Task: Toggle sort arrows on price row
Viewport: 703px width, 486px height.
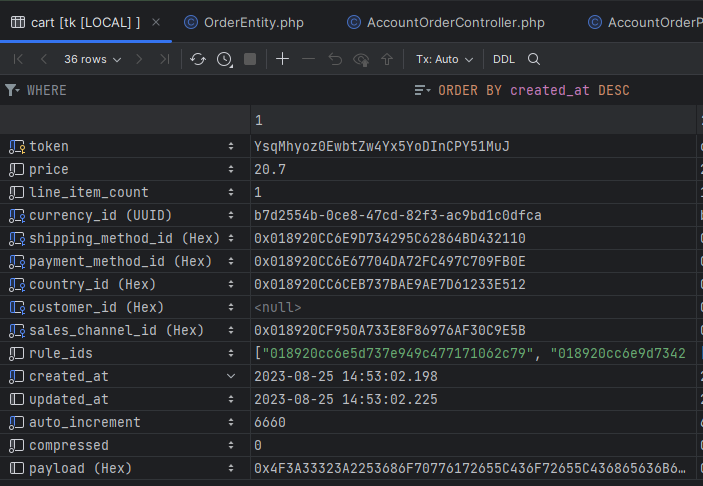Action: [x=231, y=169]
